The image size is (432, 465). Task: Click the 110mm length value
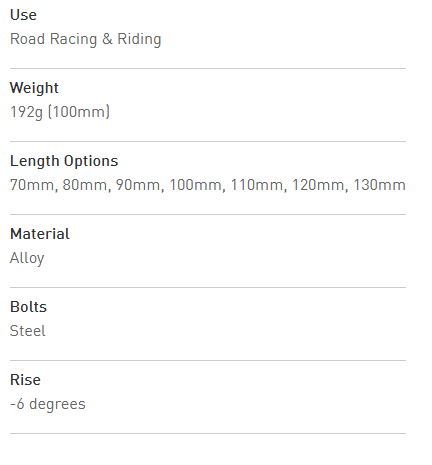pos(257,185)
